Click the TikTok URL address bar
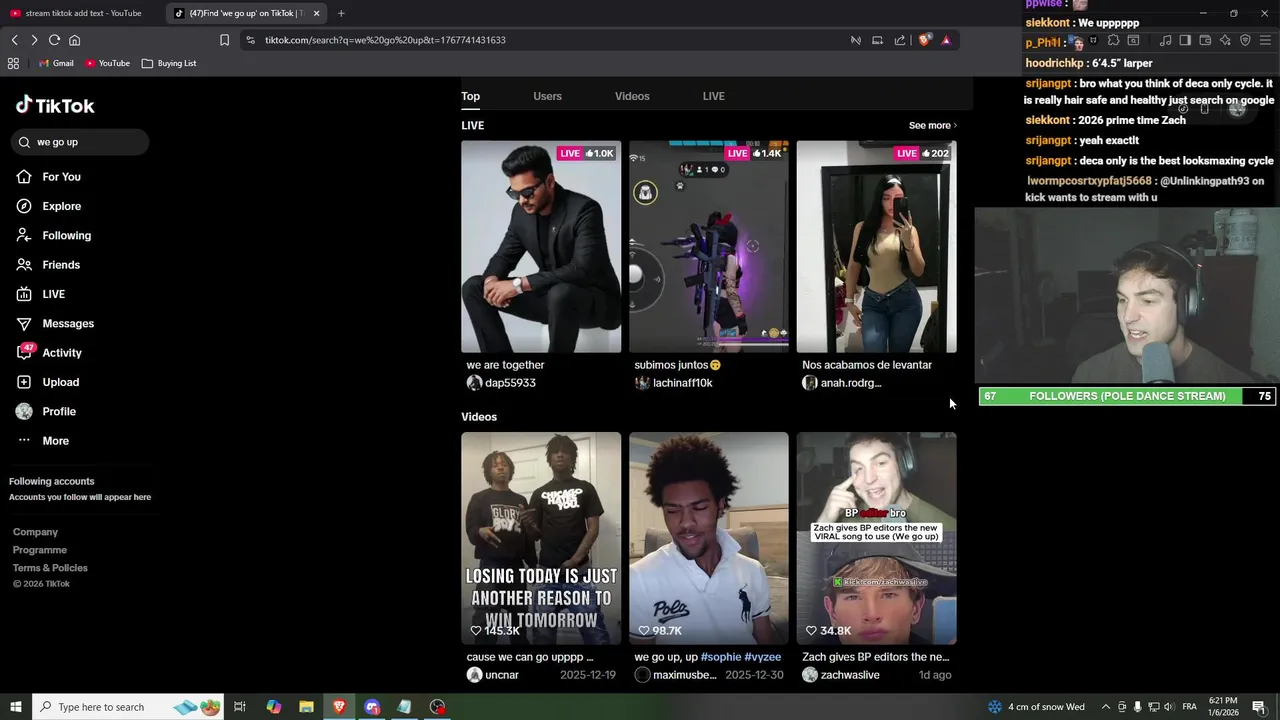The width and height of the screenshot is (1280, 720). (x=540, y=40)
